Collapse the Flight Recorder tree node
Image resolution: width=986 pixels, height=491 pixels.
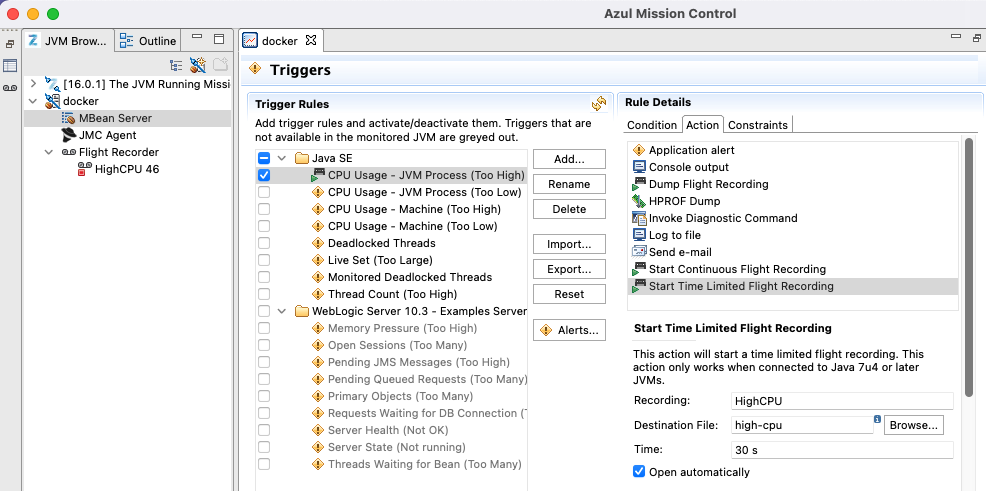coord(49,152)
